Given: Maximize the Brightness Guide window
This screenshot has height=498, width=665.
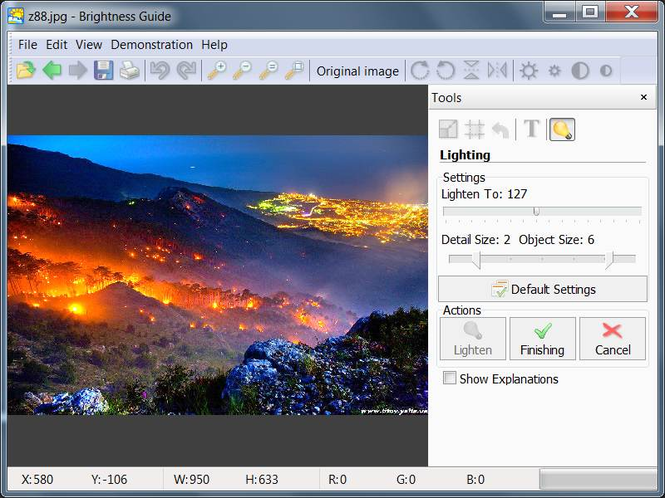Looking at the screenshot, I should pos(590,11).
